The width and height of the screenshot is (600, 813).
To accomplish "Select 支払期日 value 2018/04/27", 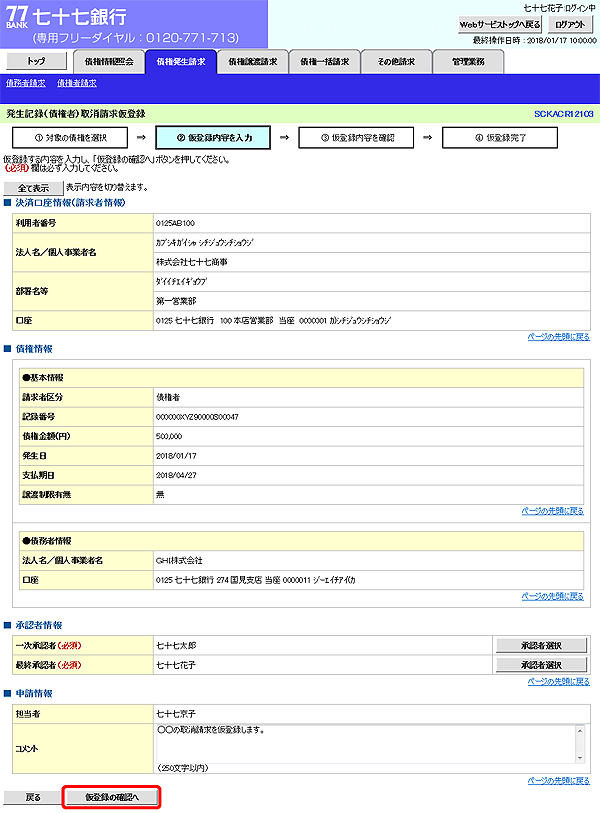I will (x=176, y=475).
